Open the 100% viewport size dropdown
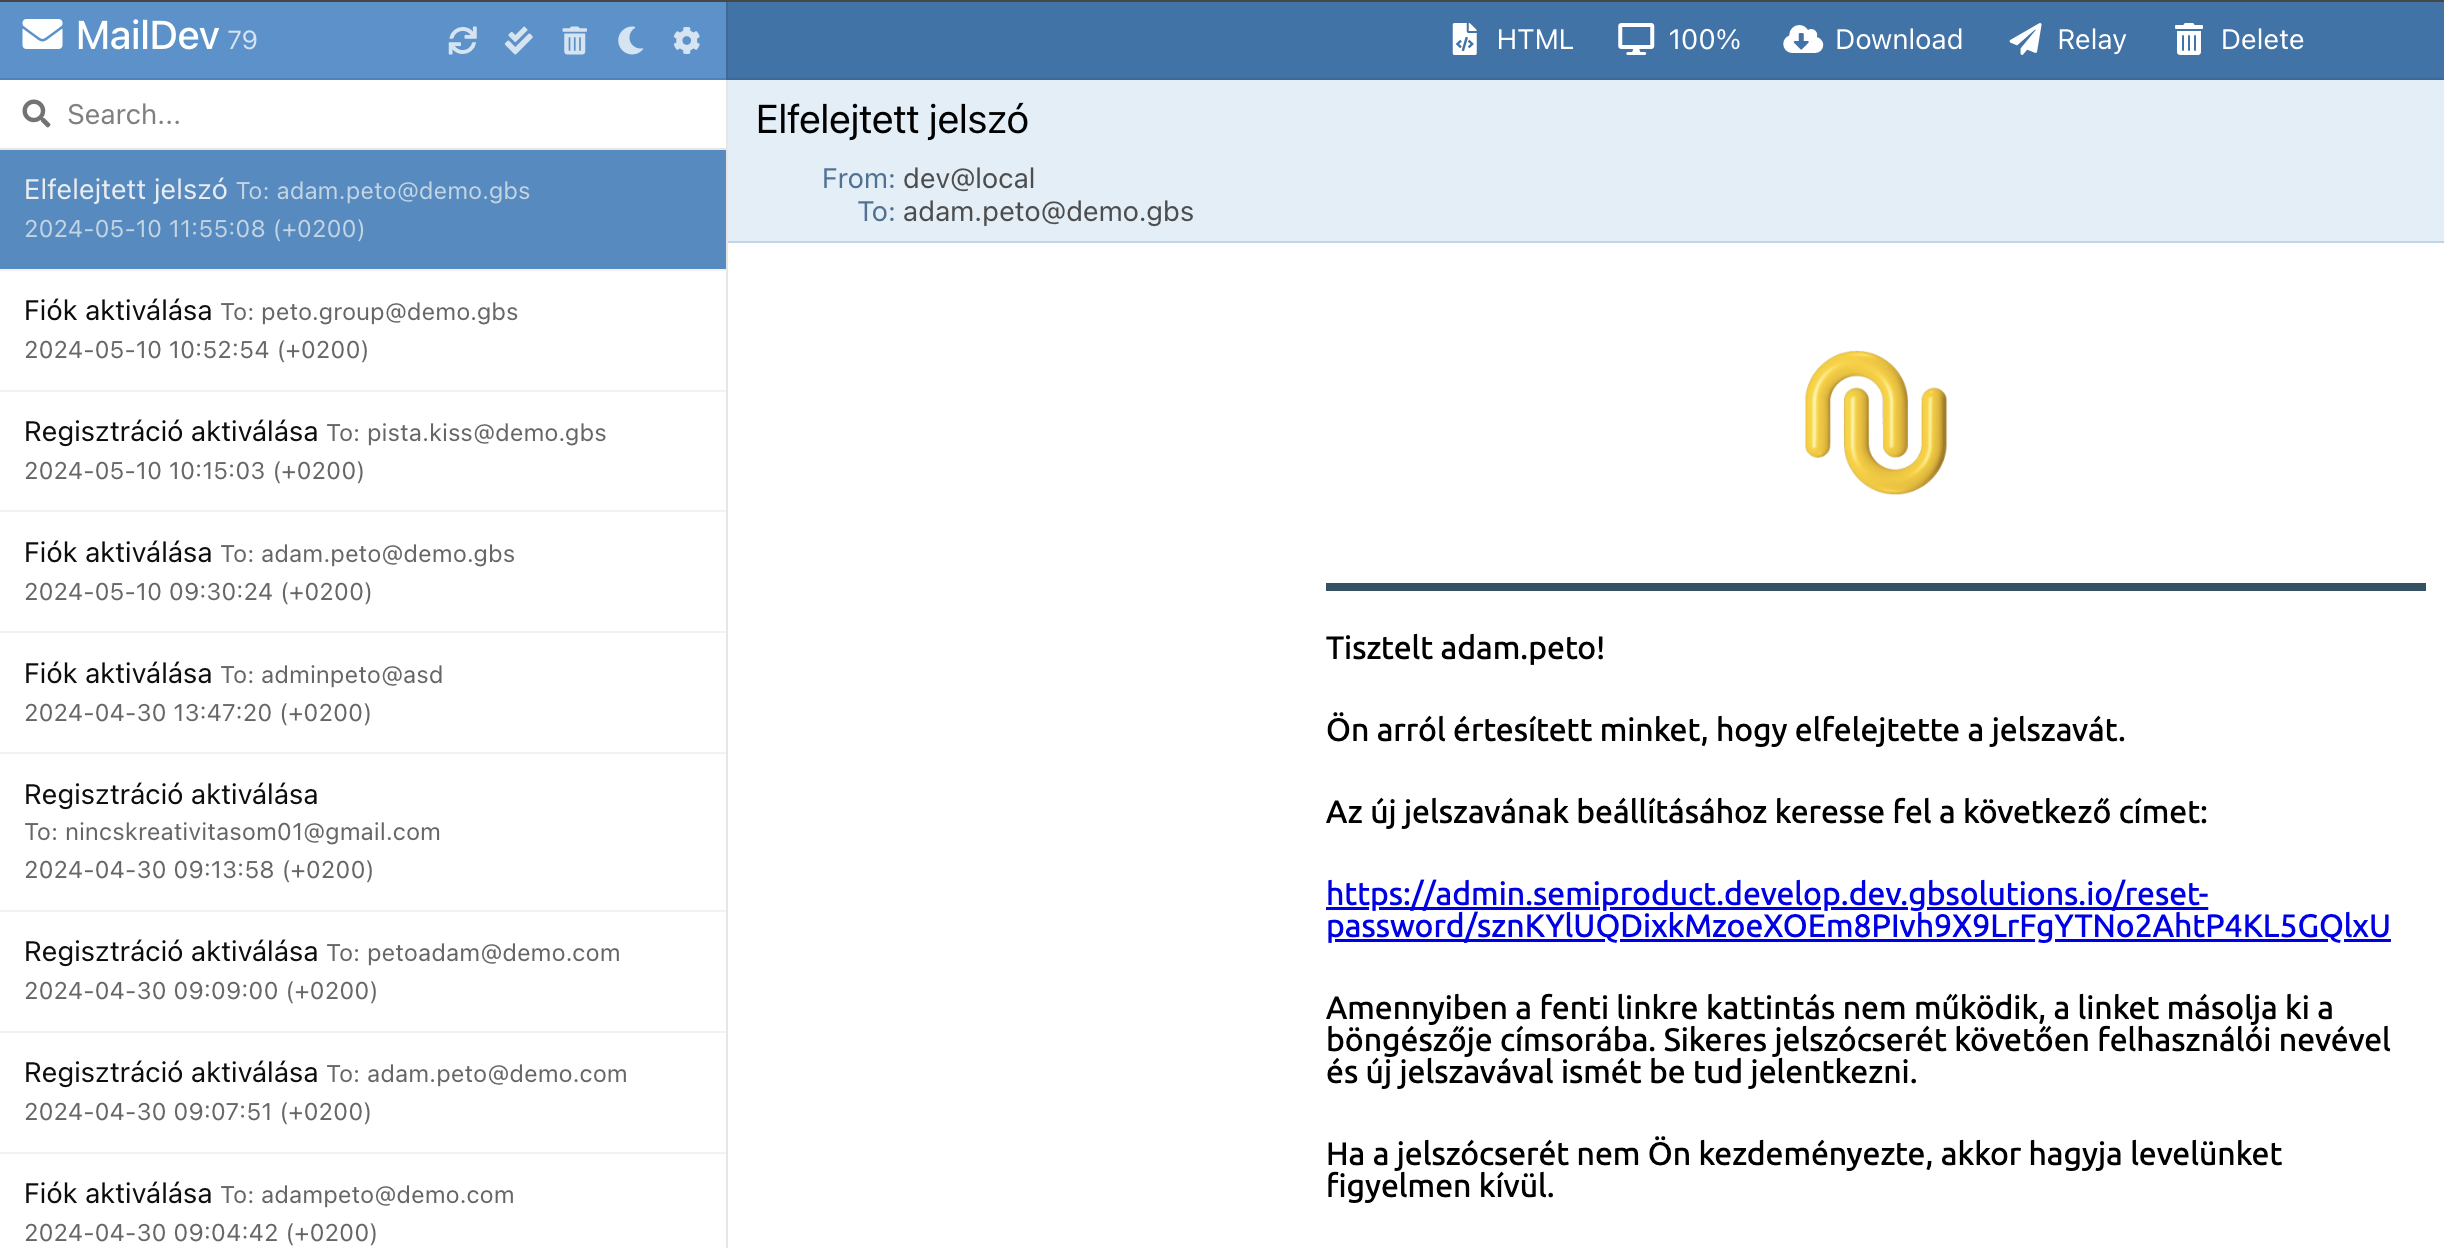Viewport: 2444px width, 1248px height. coord(1680,40)
